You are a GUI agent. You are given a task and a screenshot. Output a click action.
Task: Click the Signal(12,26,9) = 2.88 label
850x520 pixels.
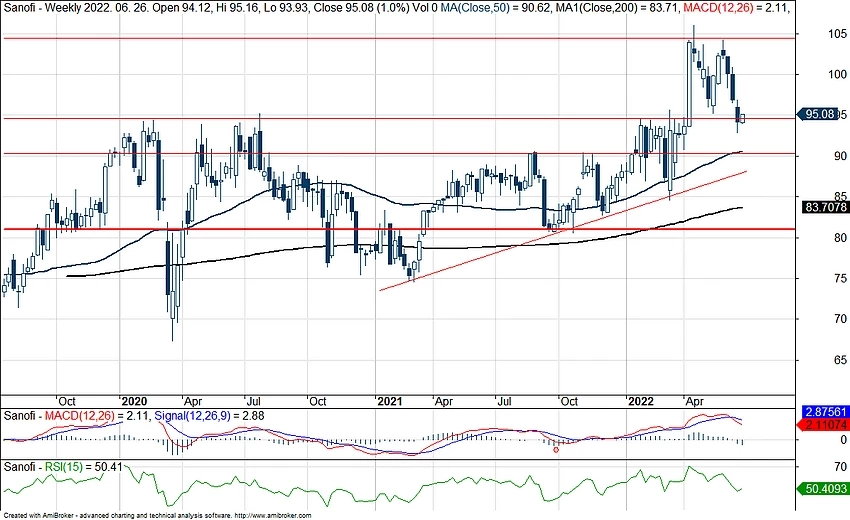[x=209, y=416]
